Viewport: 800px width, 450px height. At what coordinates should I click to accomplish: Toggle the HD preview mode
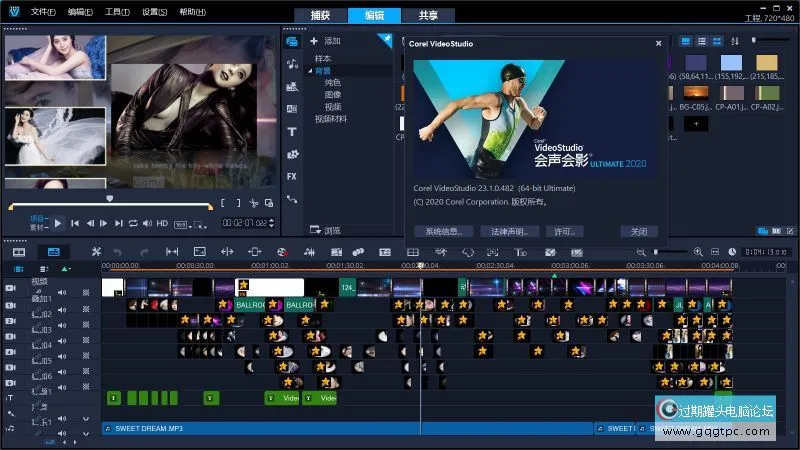click(x=161, y=223)
